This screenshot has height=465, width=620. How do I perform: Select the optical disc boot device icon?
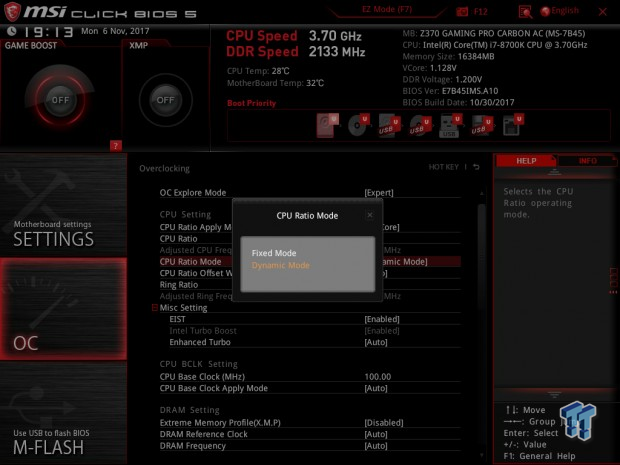358,125
